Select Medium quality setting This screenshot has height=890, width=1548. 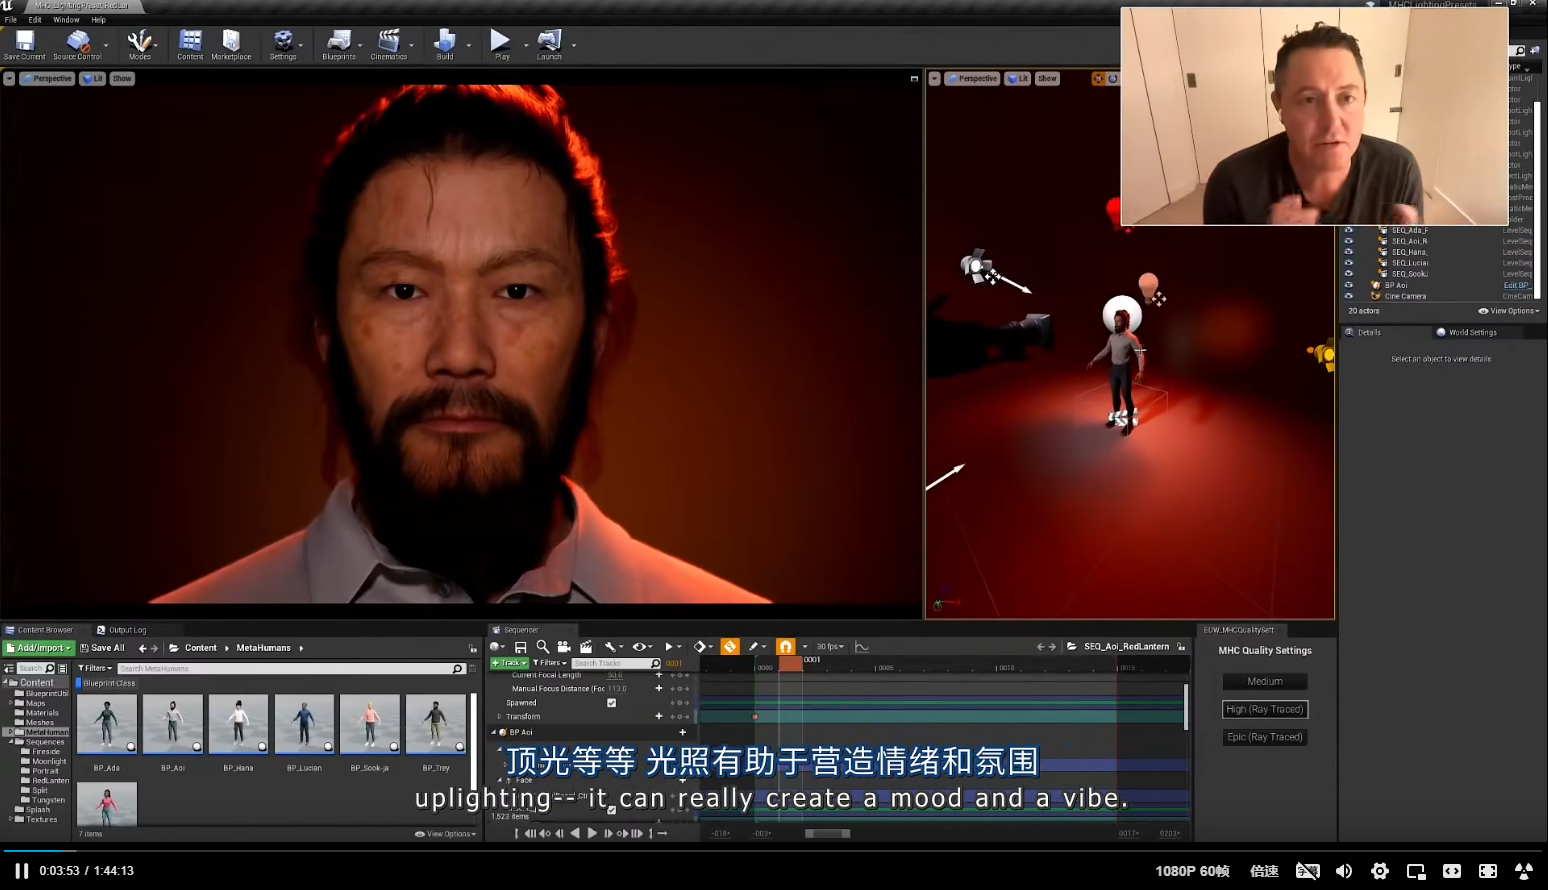coord(1265,681)
